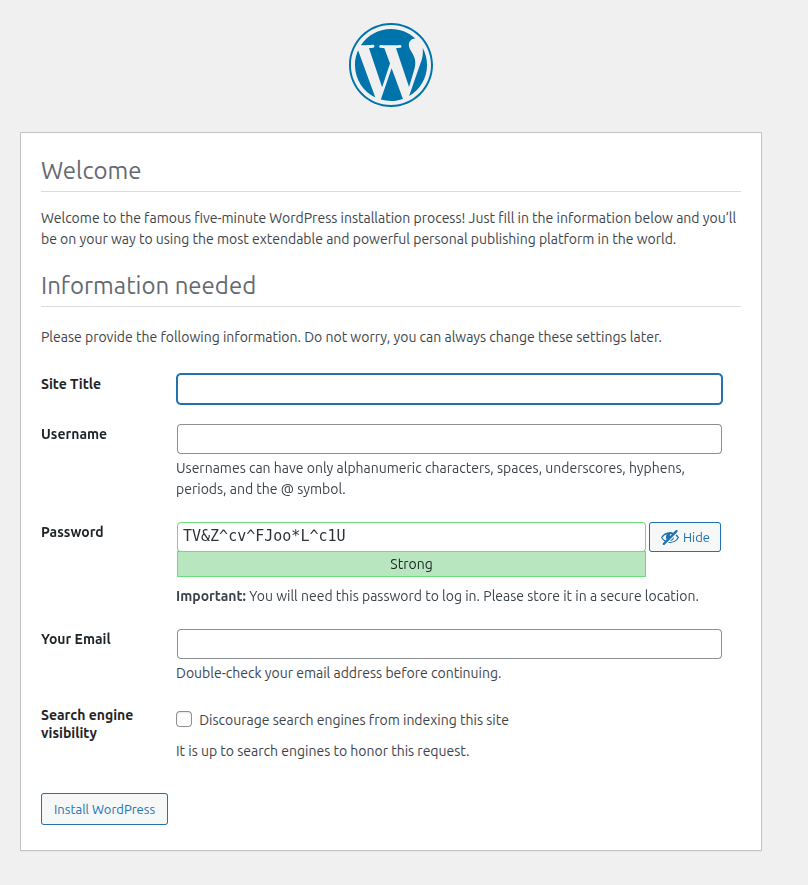Click the Strong password strength indicator
Viewport: 808px width, 885px height.
(x=411, y=564)
